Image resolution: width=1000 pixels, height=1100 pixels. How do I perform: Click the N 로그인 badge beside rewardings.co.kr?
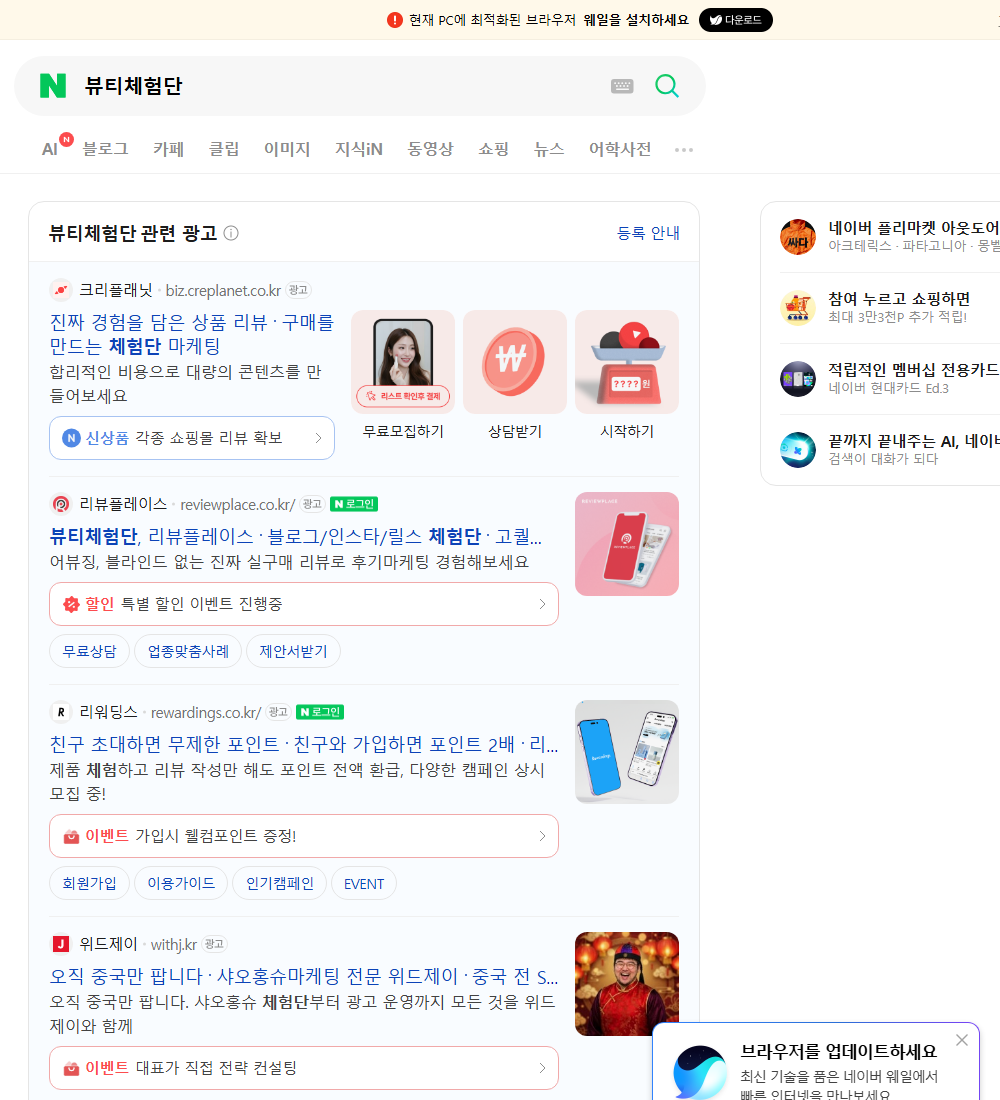coord(320,712)
